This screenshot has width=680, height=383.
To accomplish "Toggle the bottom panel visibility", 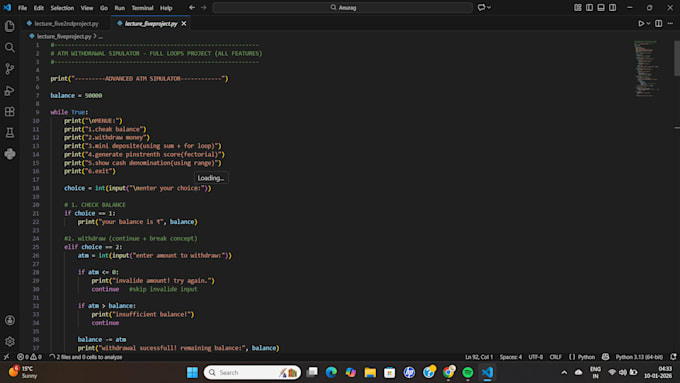I will (601, 7).
